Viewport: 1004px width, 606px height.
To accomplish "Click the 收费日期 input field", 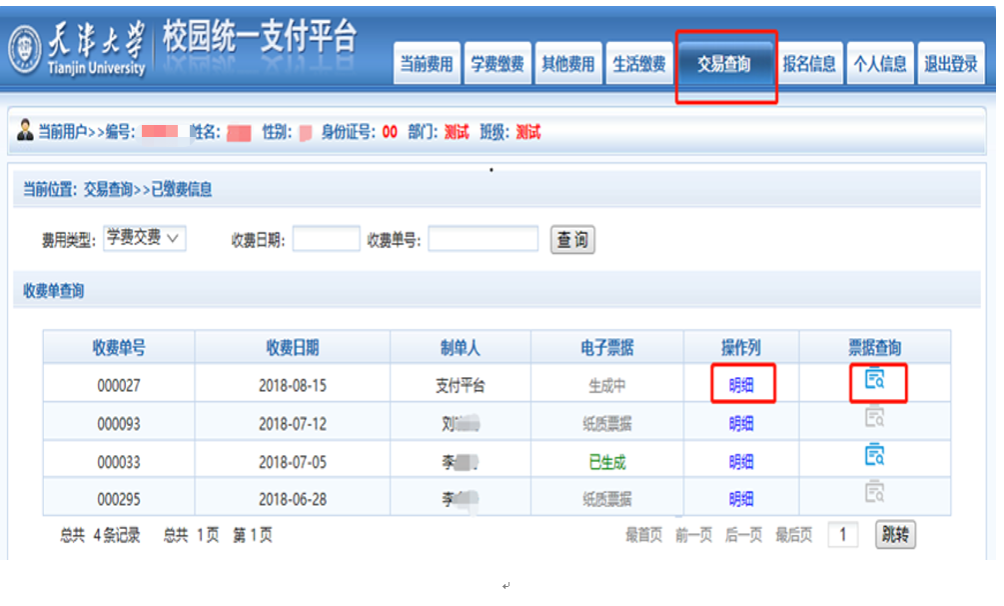I will click(326, 239).
